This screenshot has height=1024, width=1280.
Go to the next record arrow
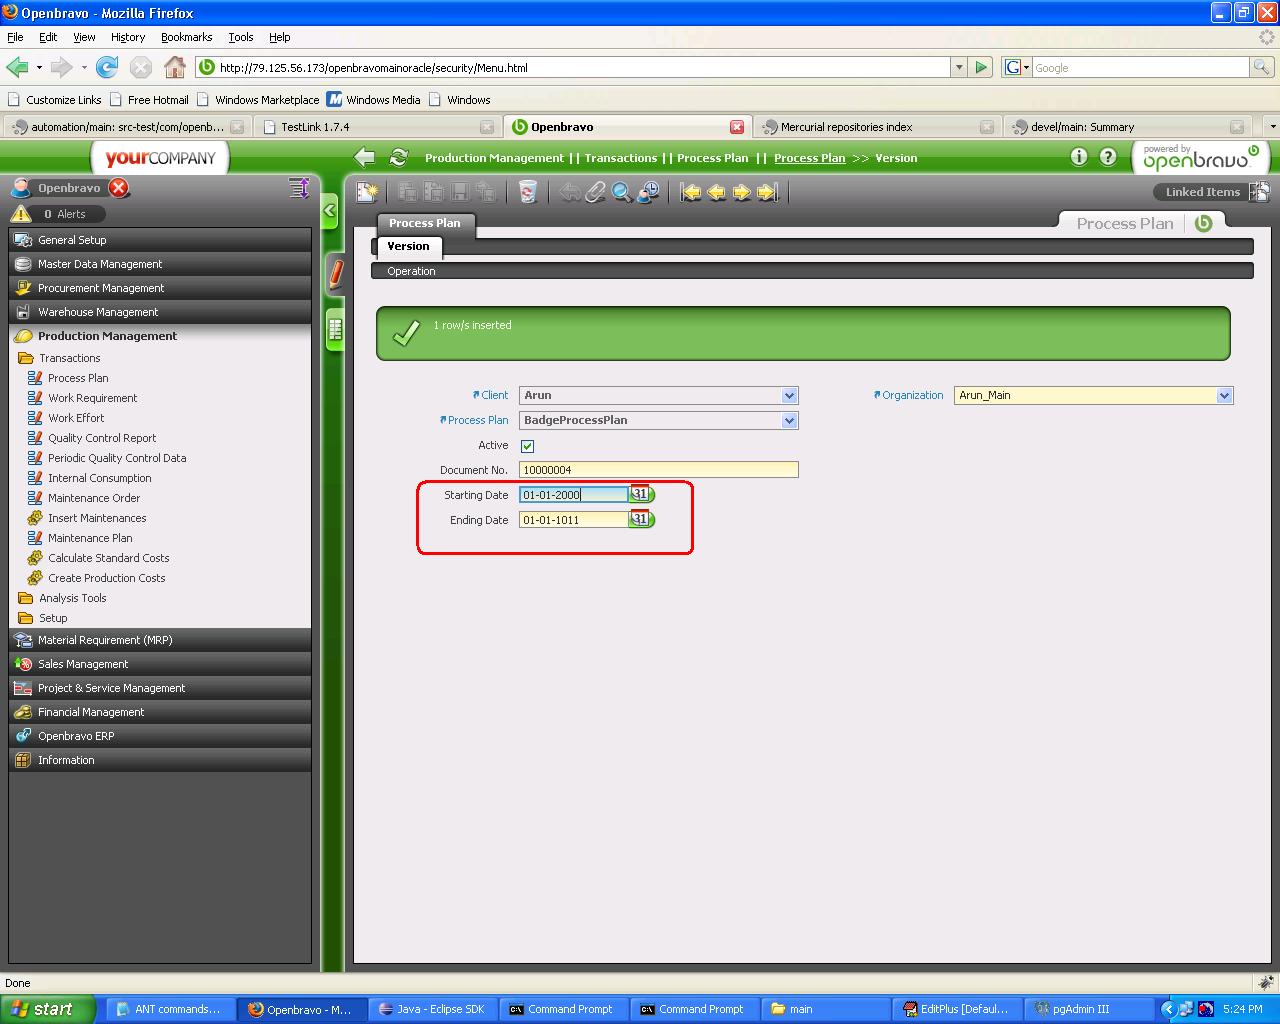coord(742,192)
